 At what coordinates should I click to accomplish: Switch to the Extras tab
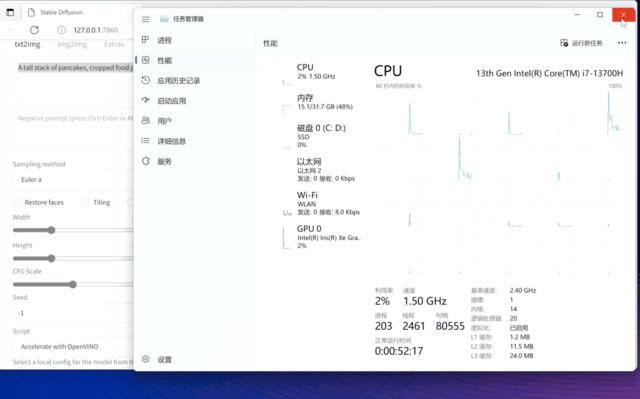[x=114, y=44]
